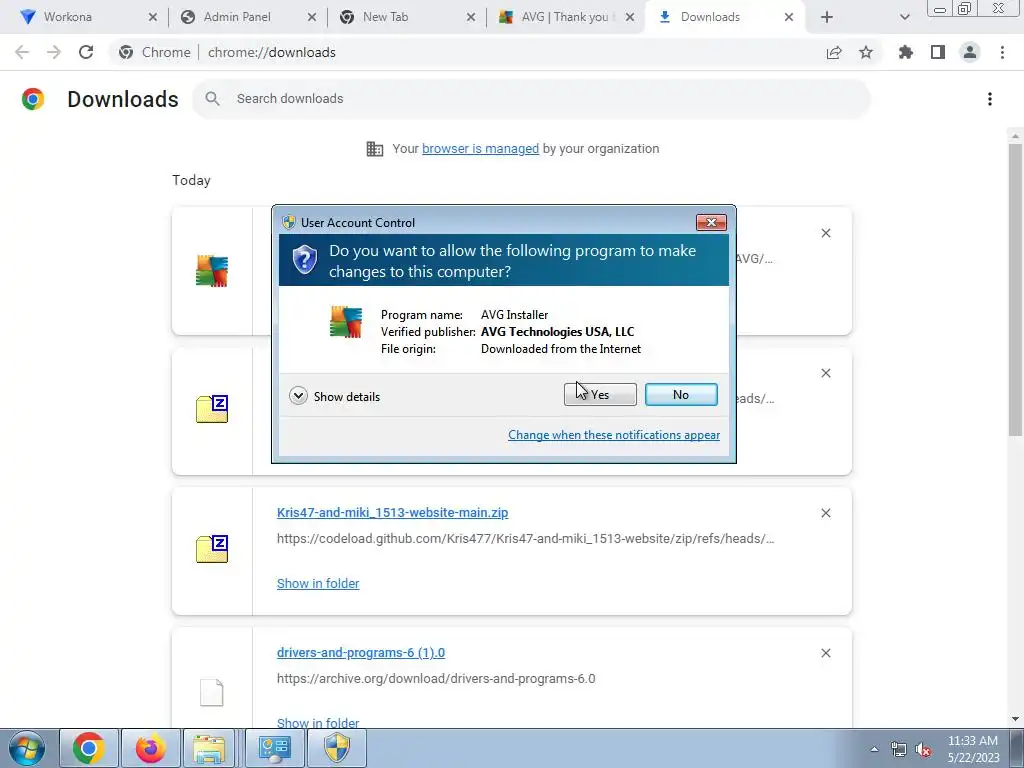
Task: Remove the second download entry from the list
Action: click(x=825, y=373)
